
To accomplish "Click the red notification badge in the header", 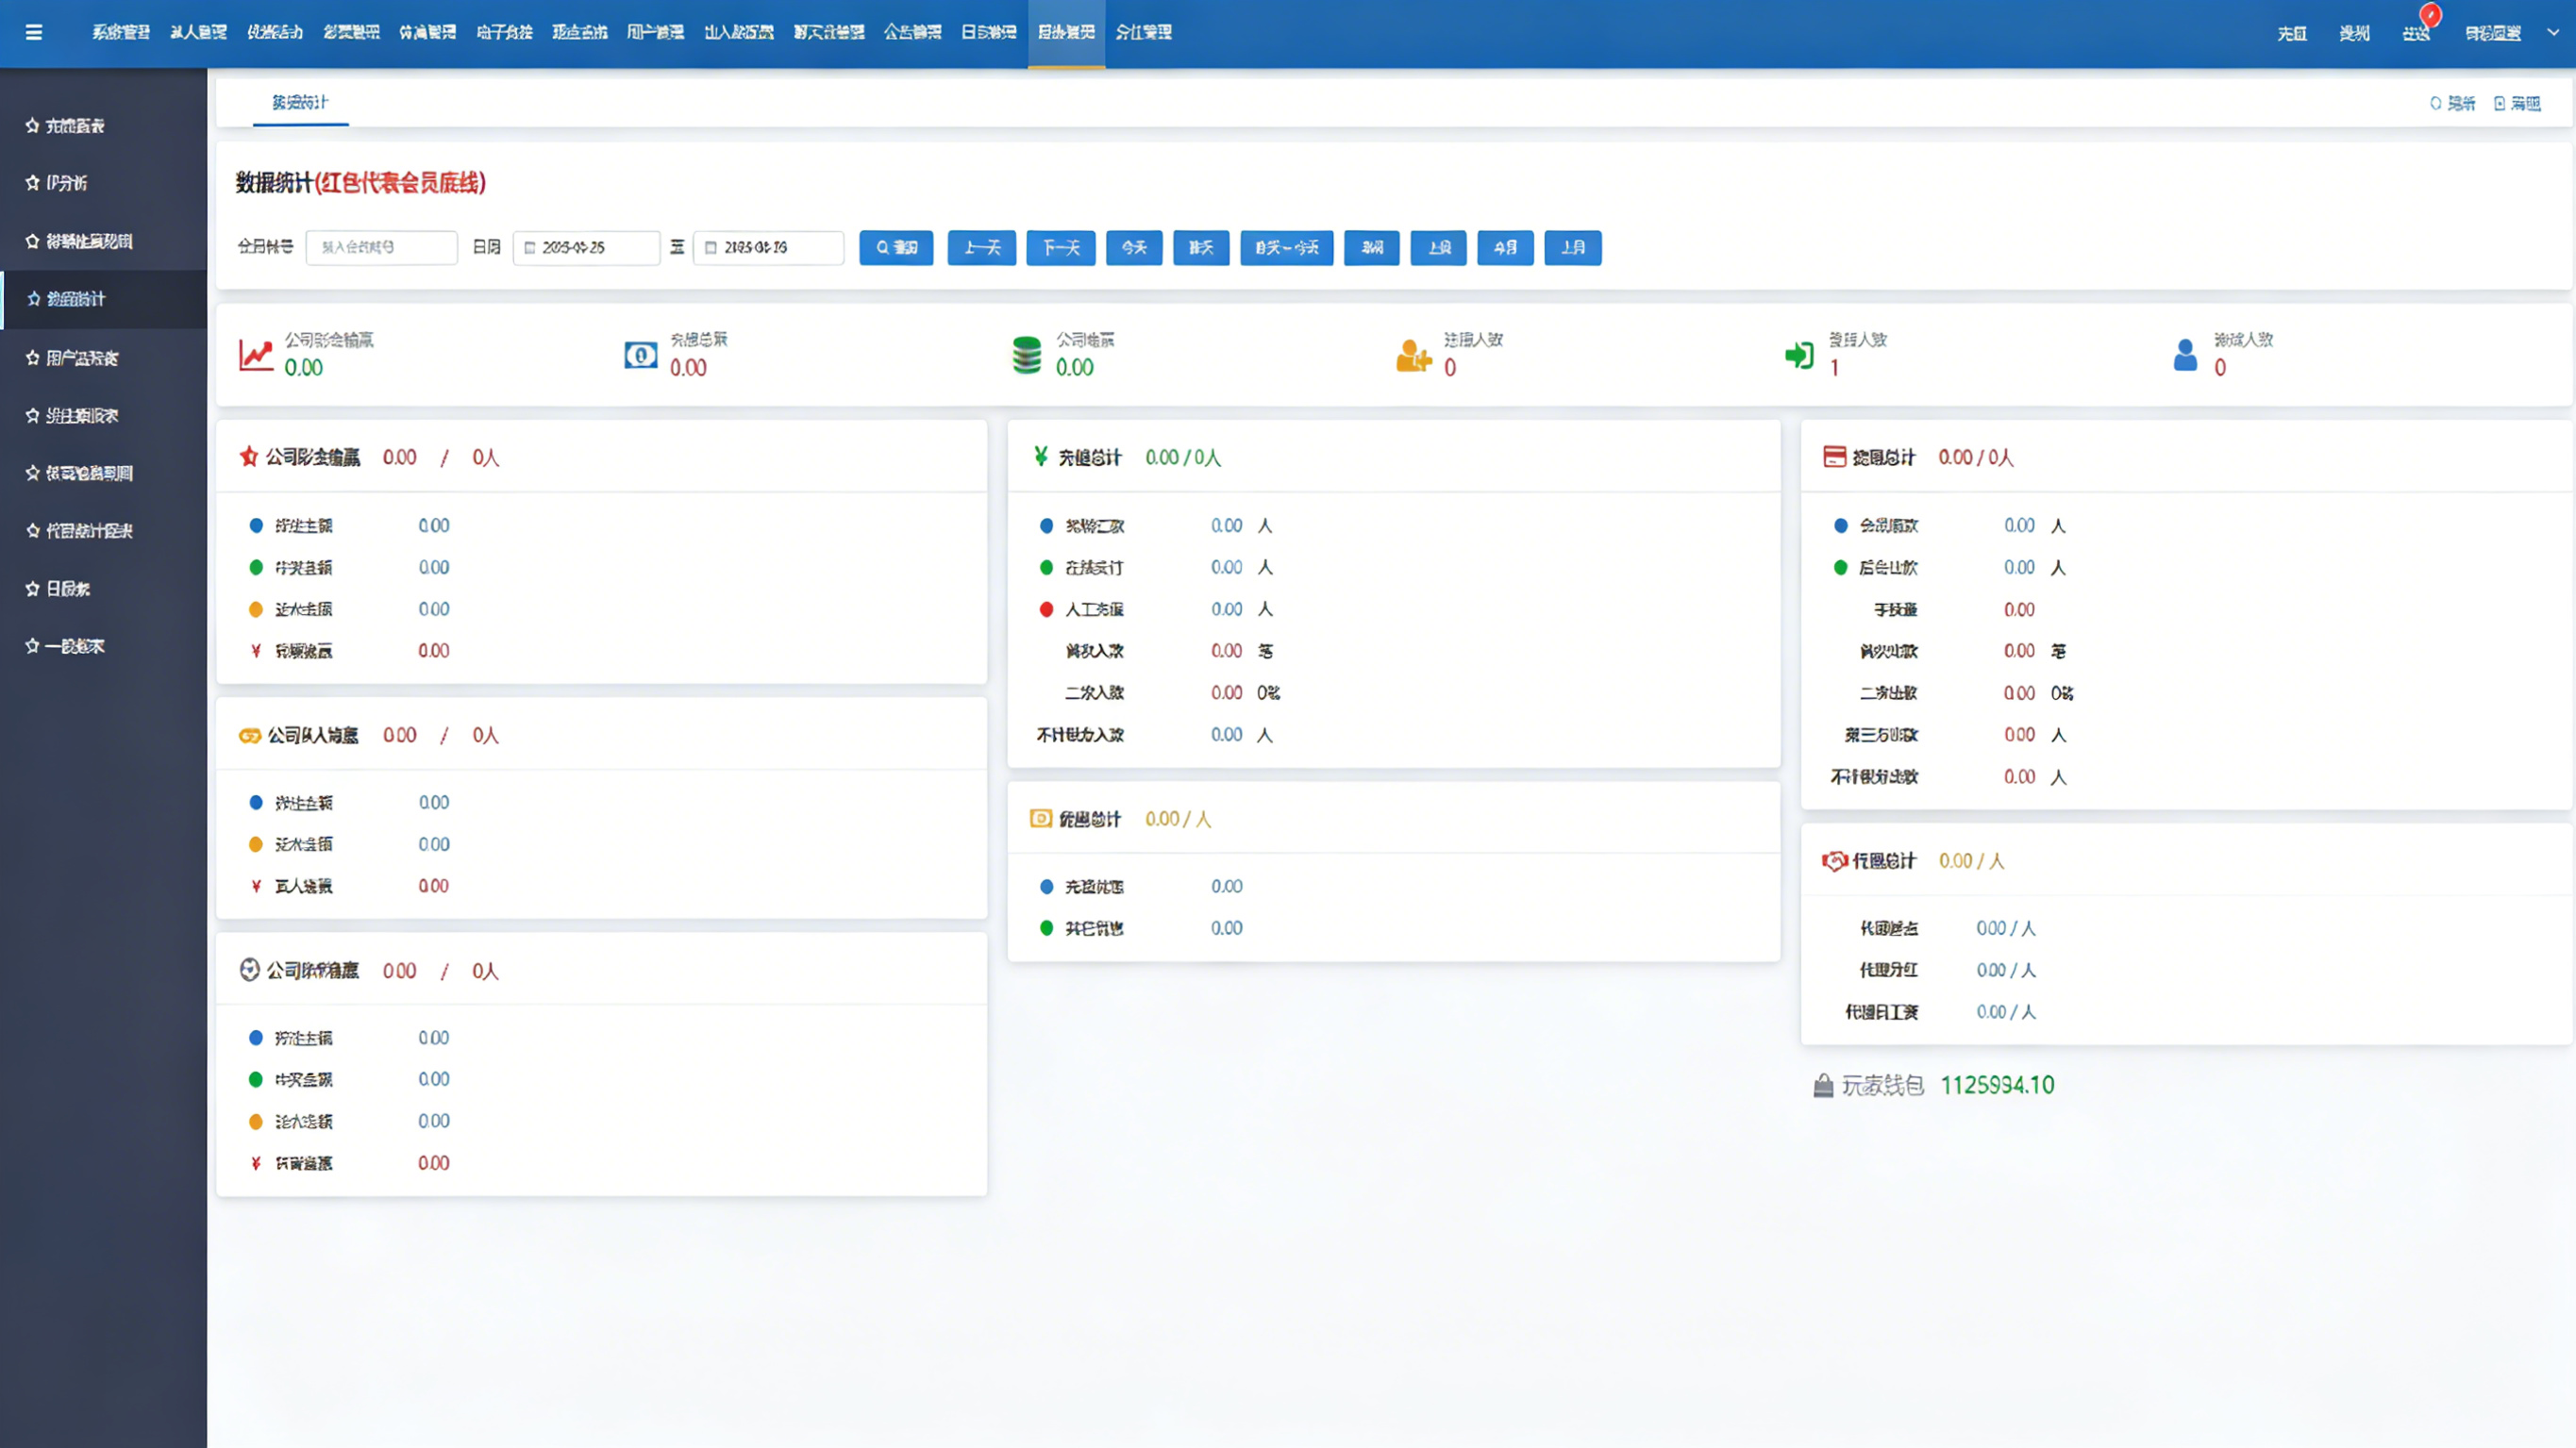I will point(2430,16).
